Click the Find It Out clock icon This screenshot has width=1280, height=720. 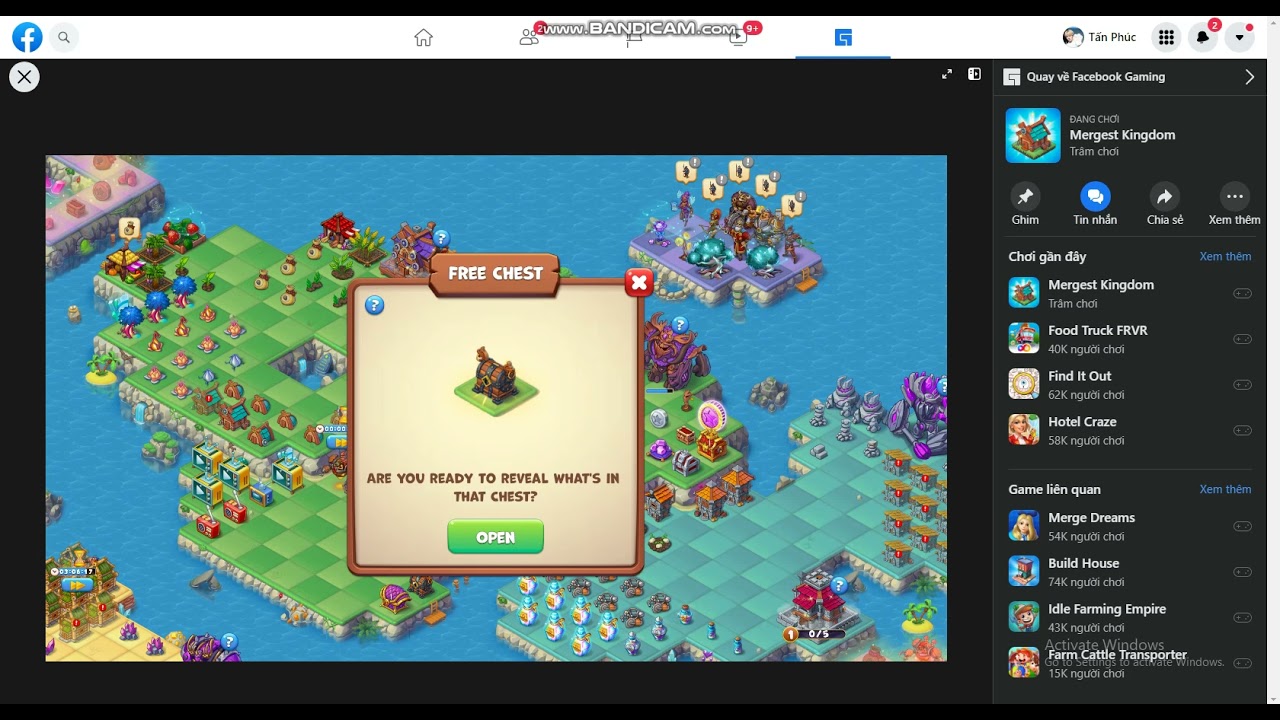click(1024, 384)
